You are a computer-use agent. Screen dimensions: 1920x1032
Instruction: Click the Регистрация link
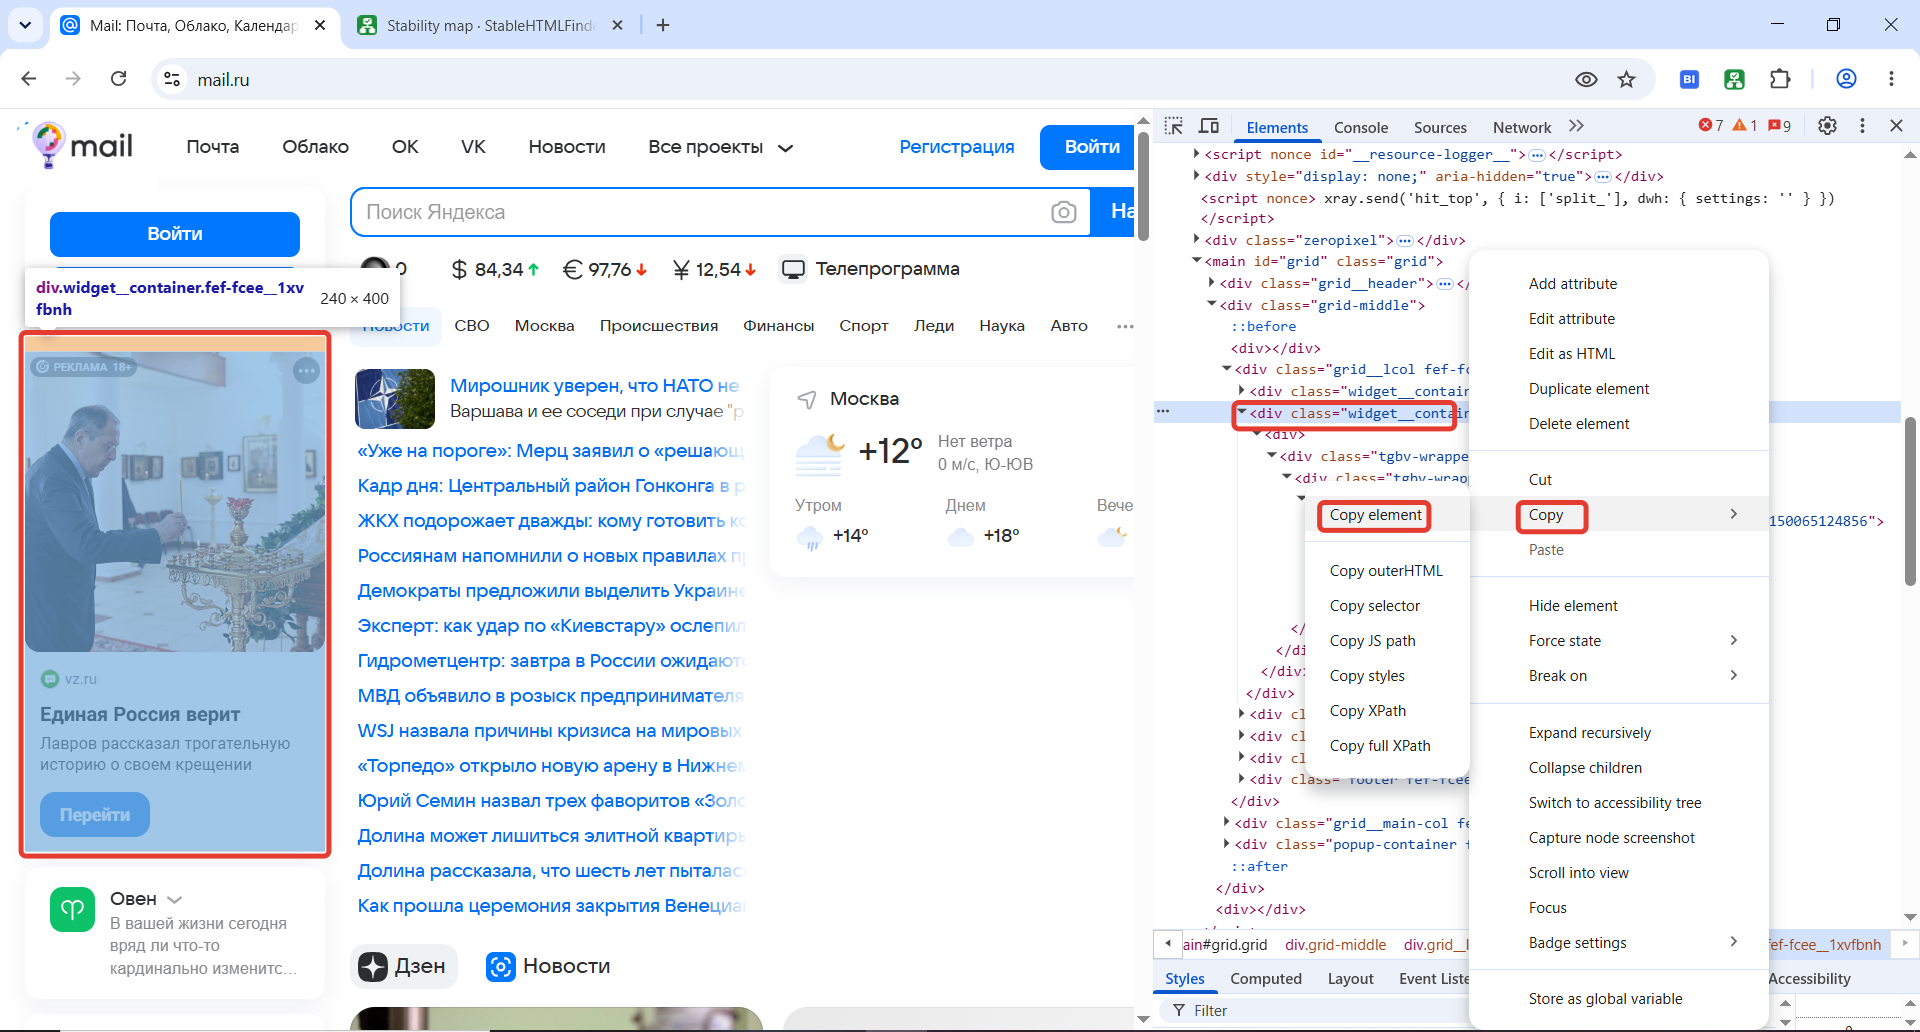(x=957, y=147)
